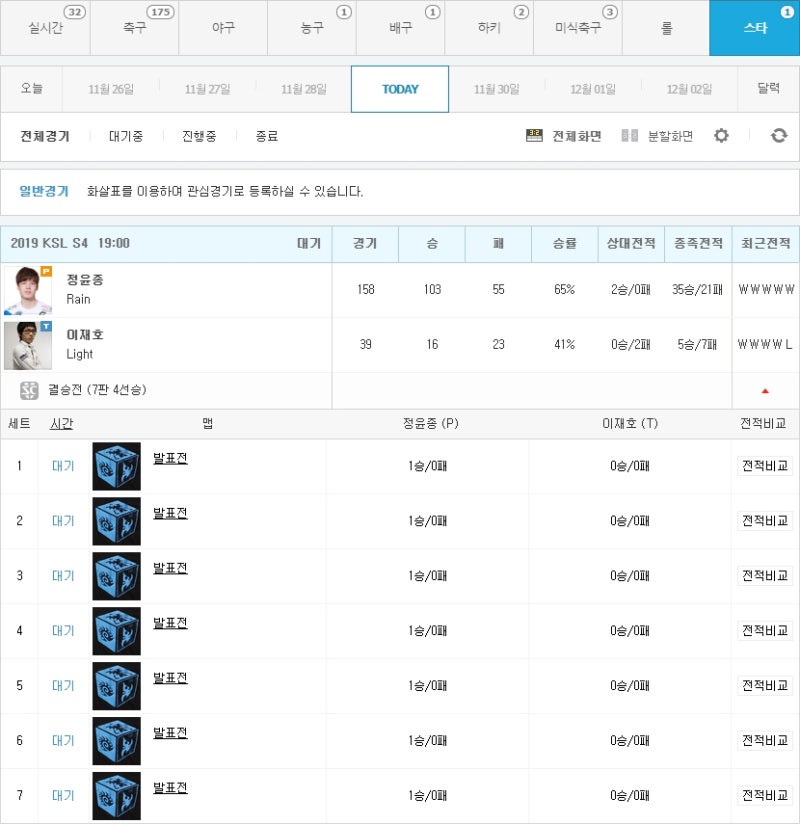Click the 이재호 player name
This screenshot has width=800, height=824.
point(85,335)
